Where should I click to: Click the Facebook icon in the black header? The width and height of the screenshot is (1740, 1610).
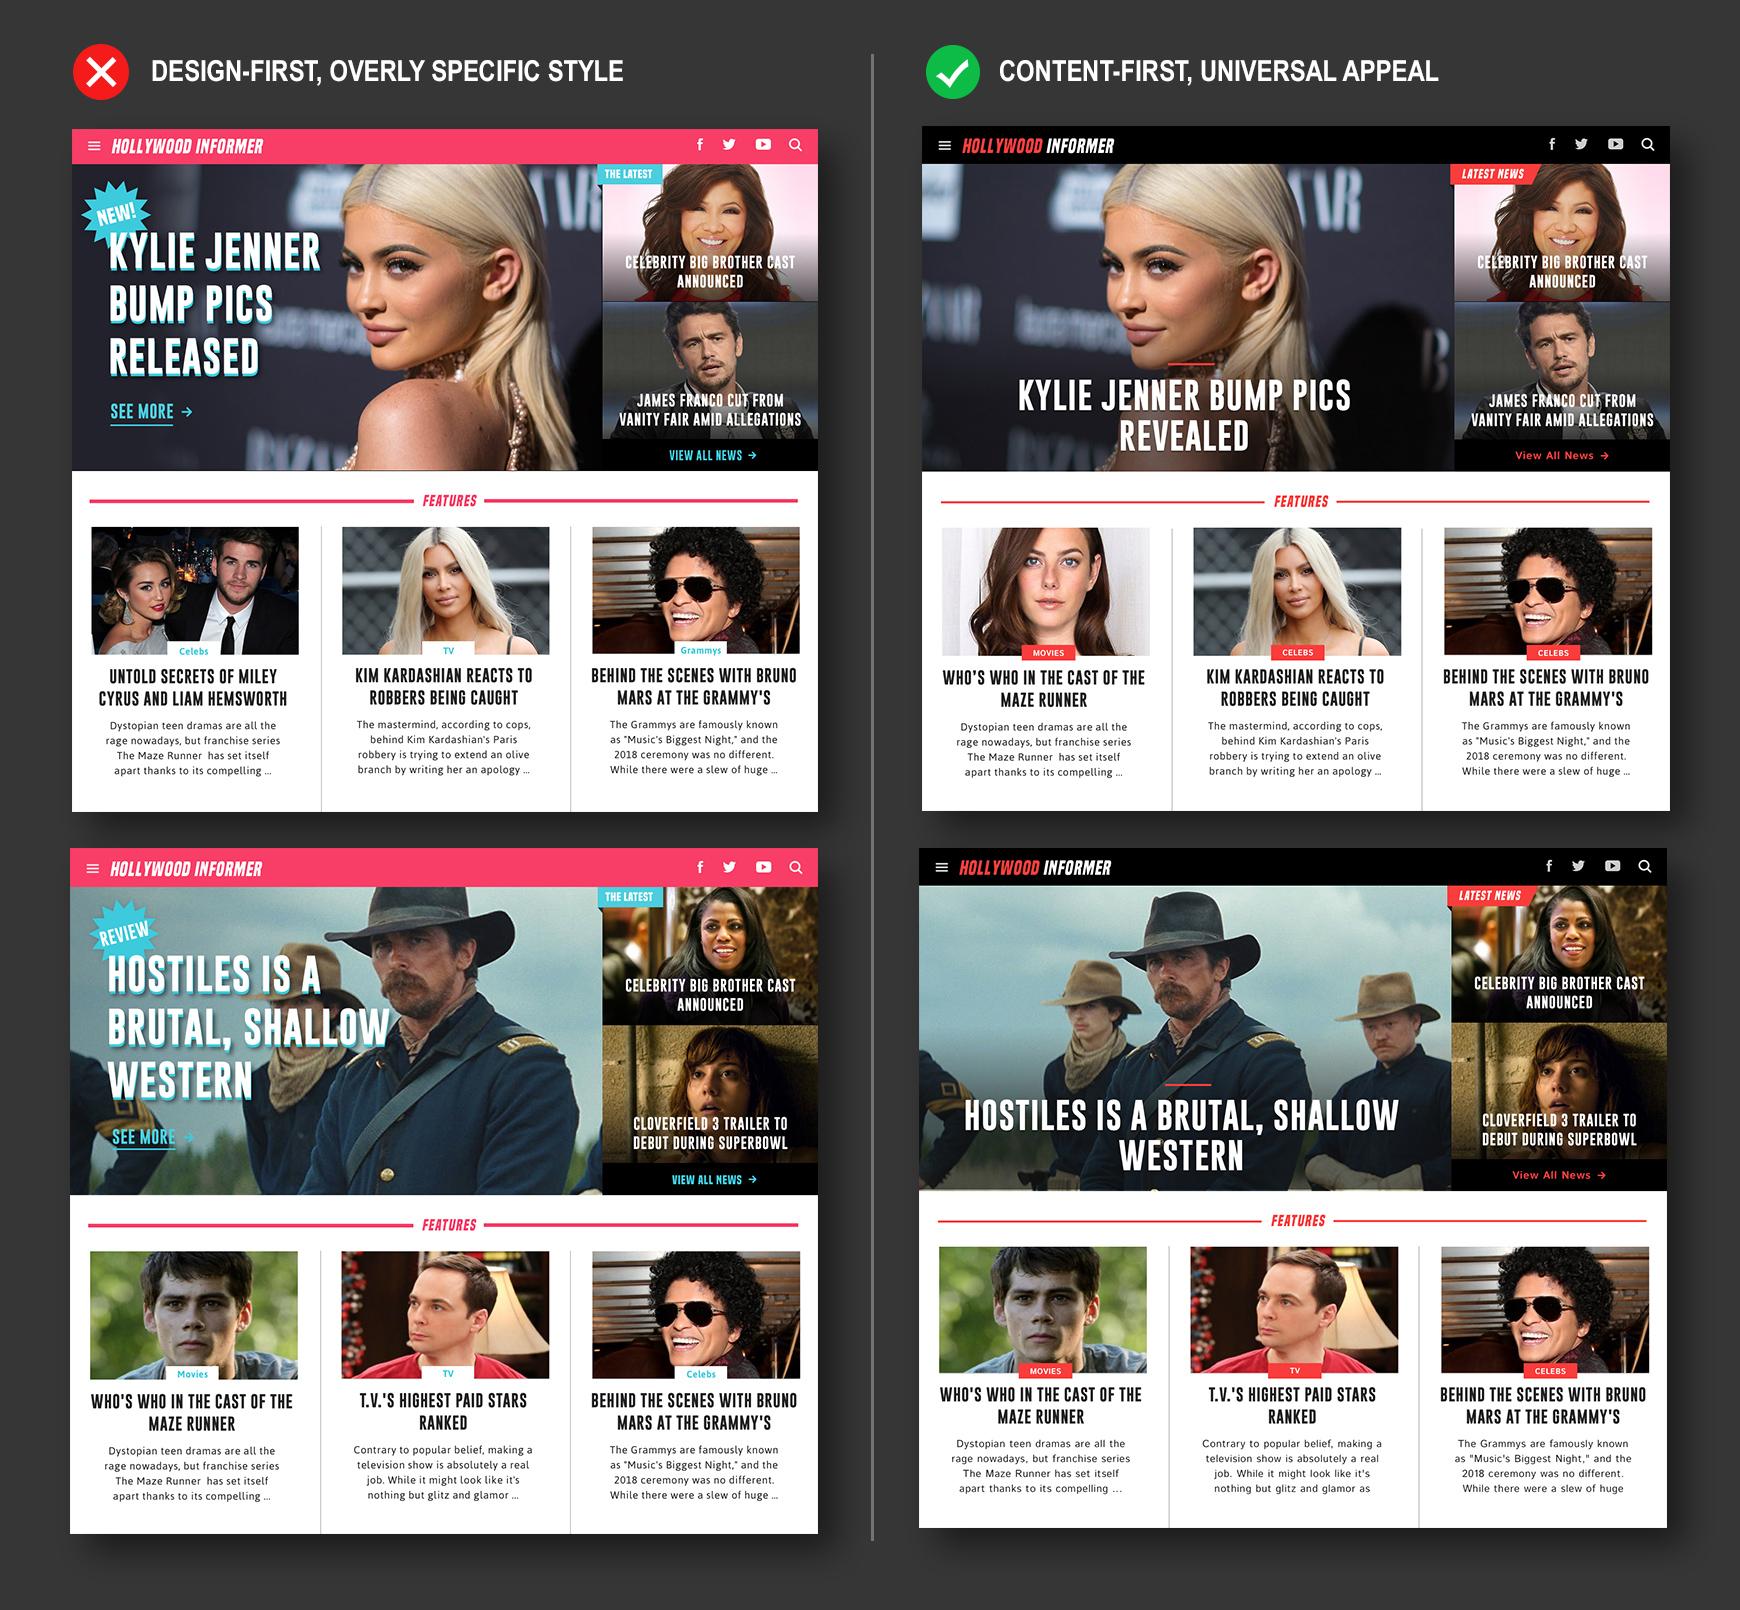[x=1551, y=144]
